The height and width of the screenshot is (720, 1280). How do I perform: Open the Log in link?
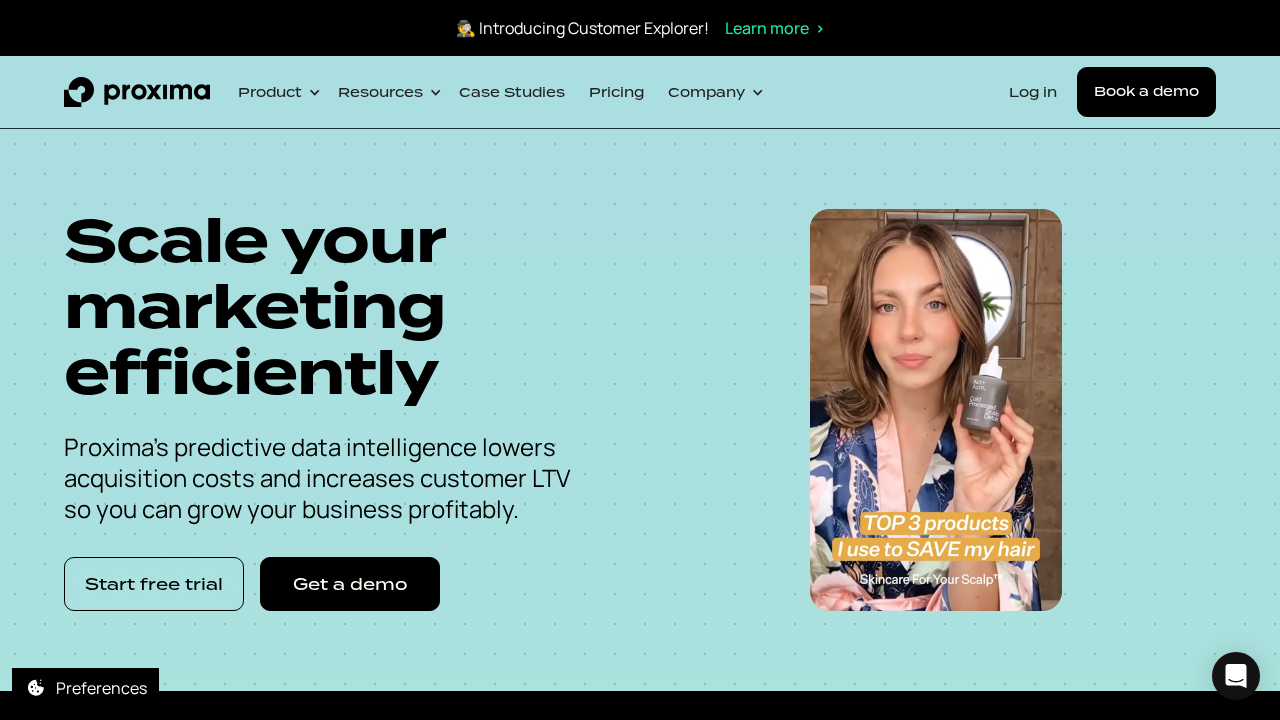(x=1033, y=92)
